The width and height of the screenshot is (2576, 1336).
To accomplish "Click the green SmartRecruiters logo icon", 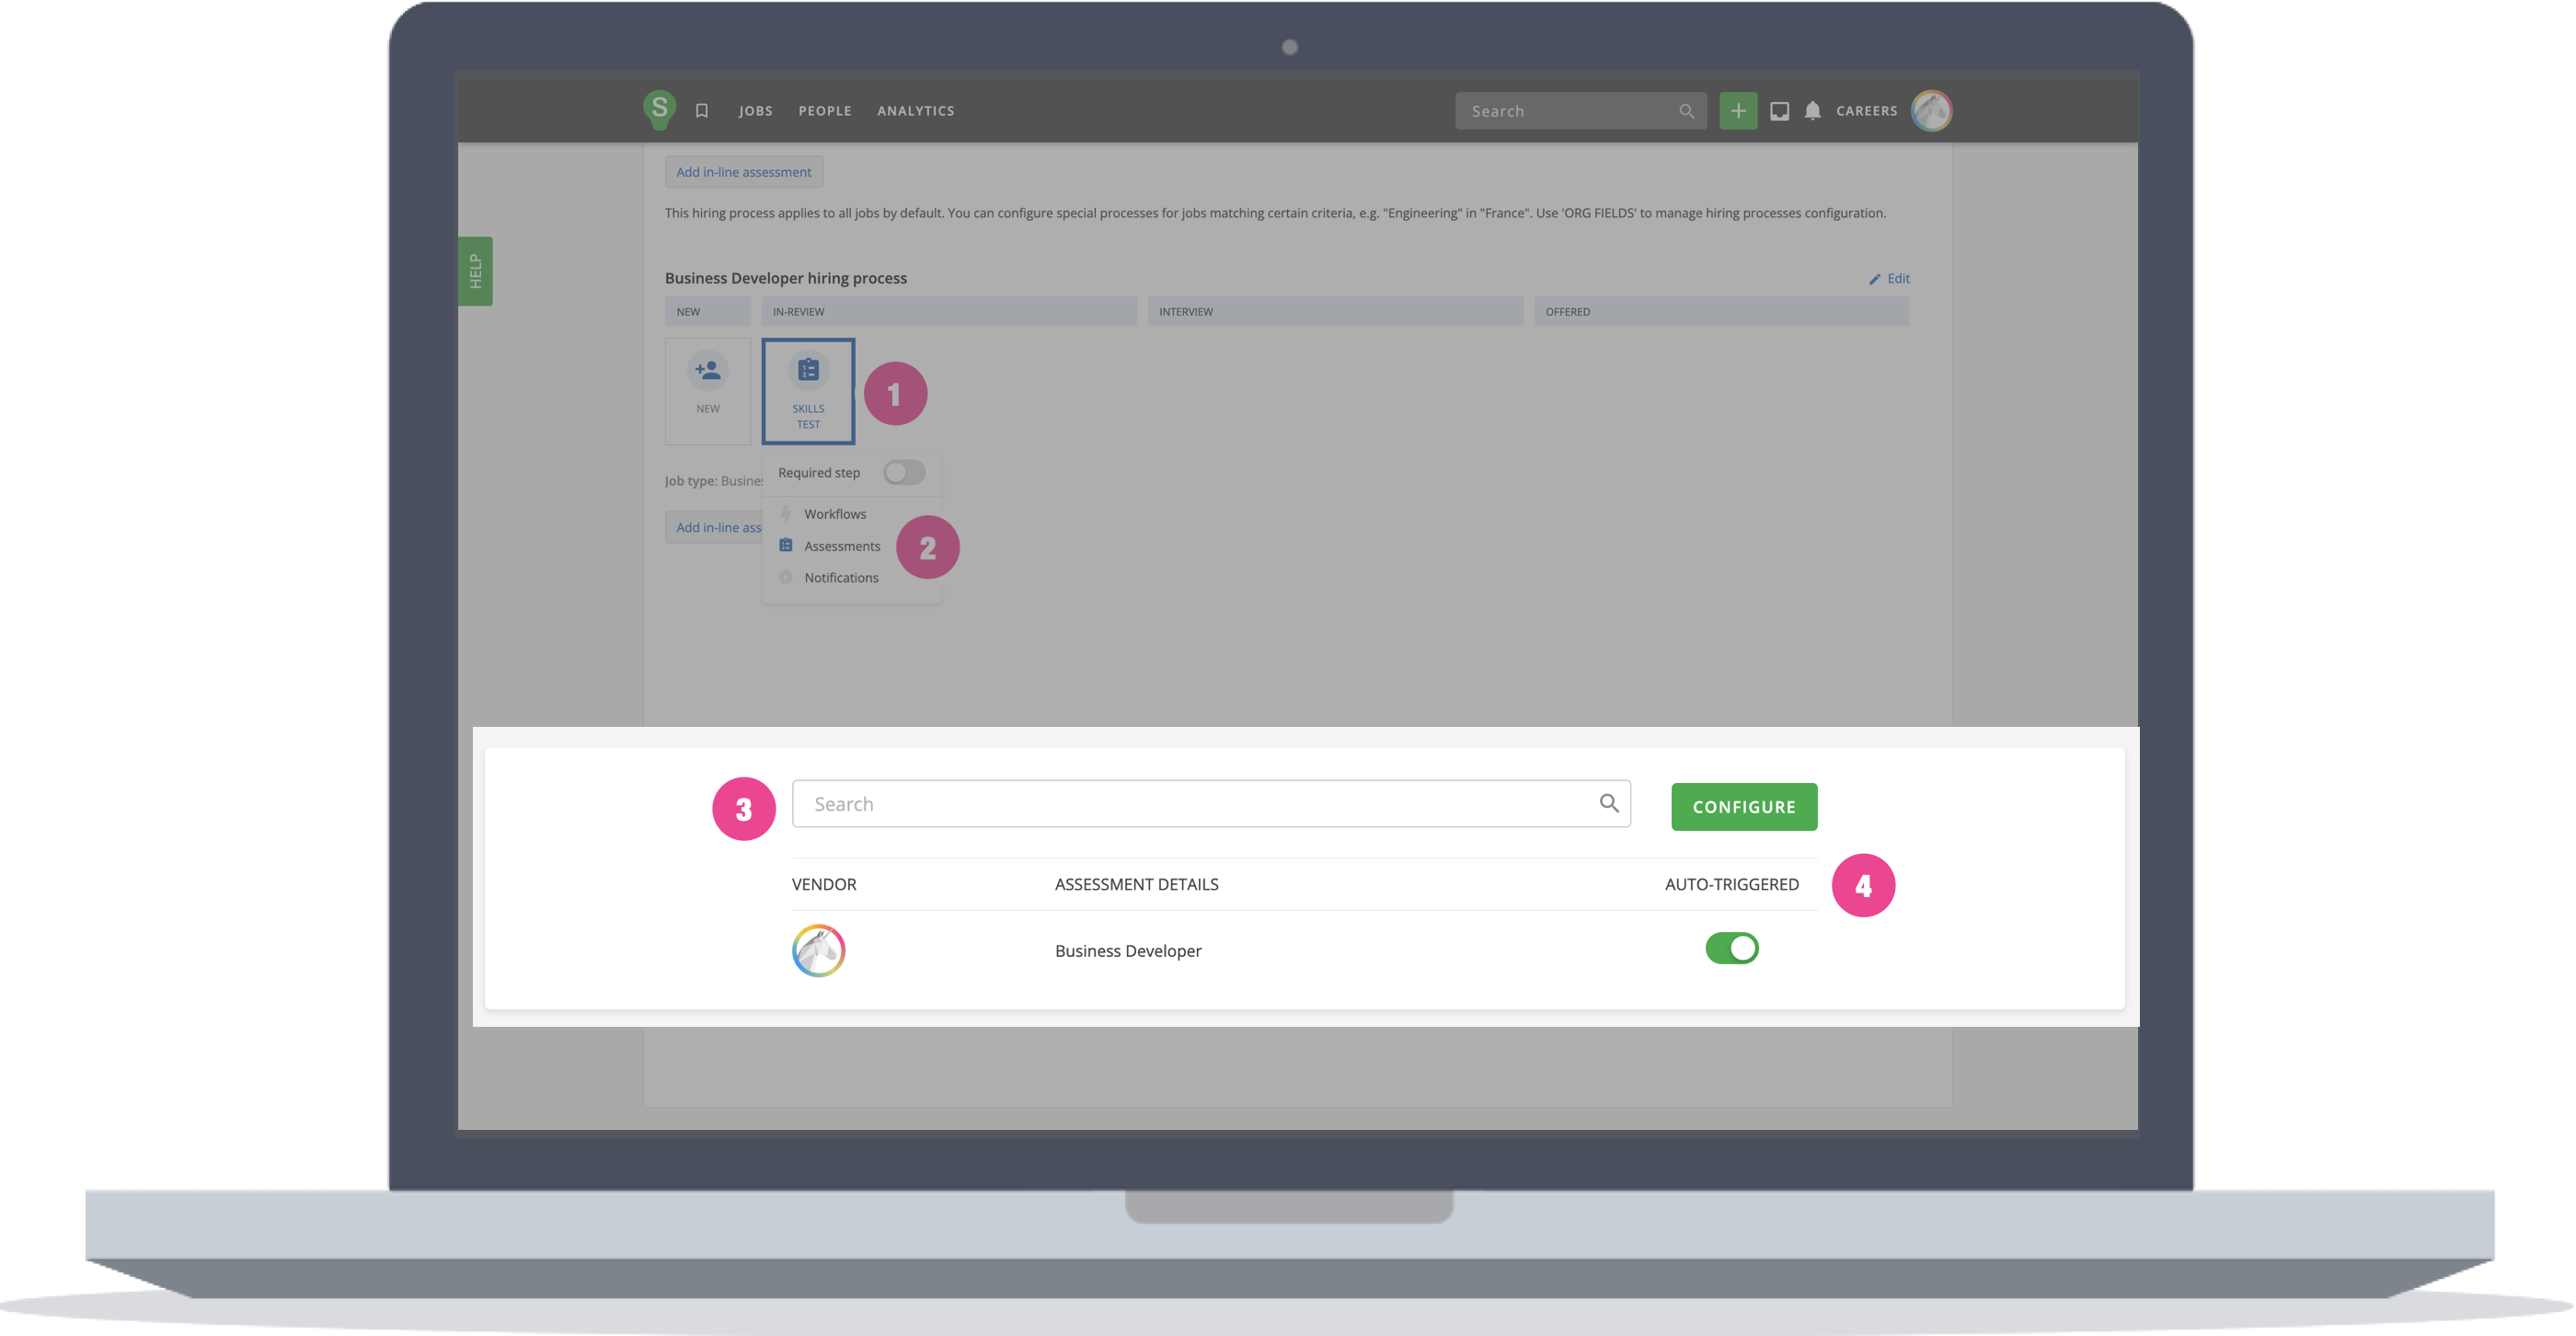I will point(659,109).
